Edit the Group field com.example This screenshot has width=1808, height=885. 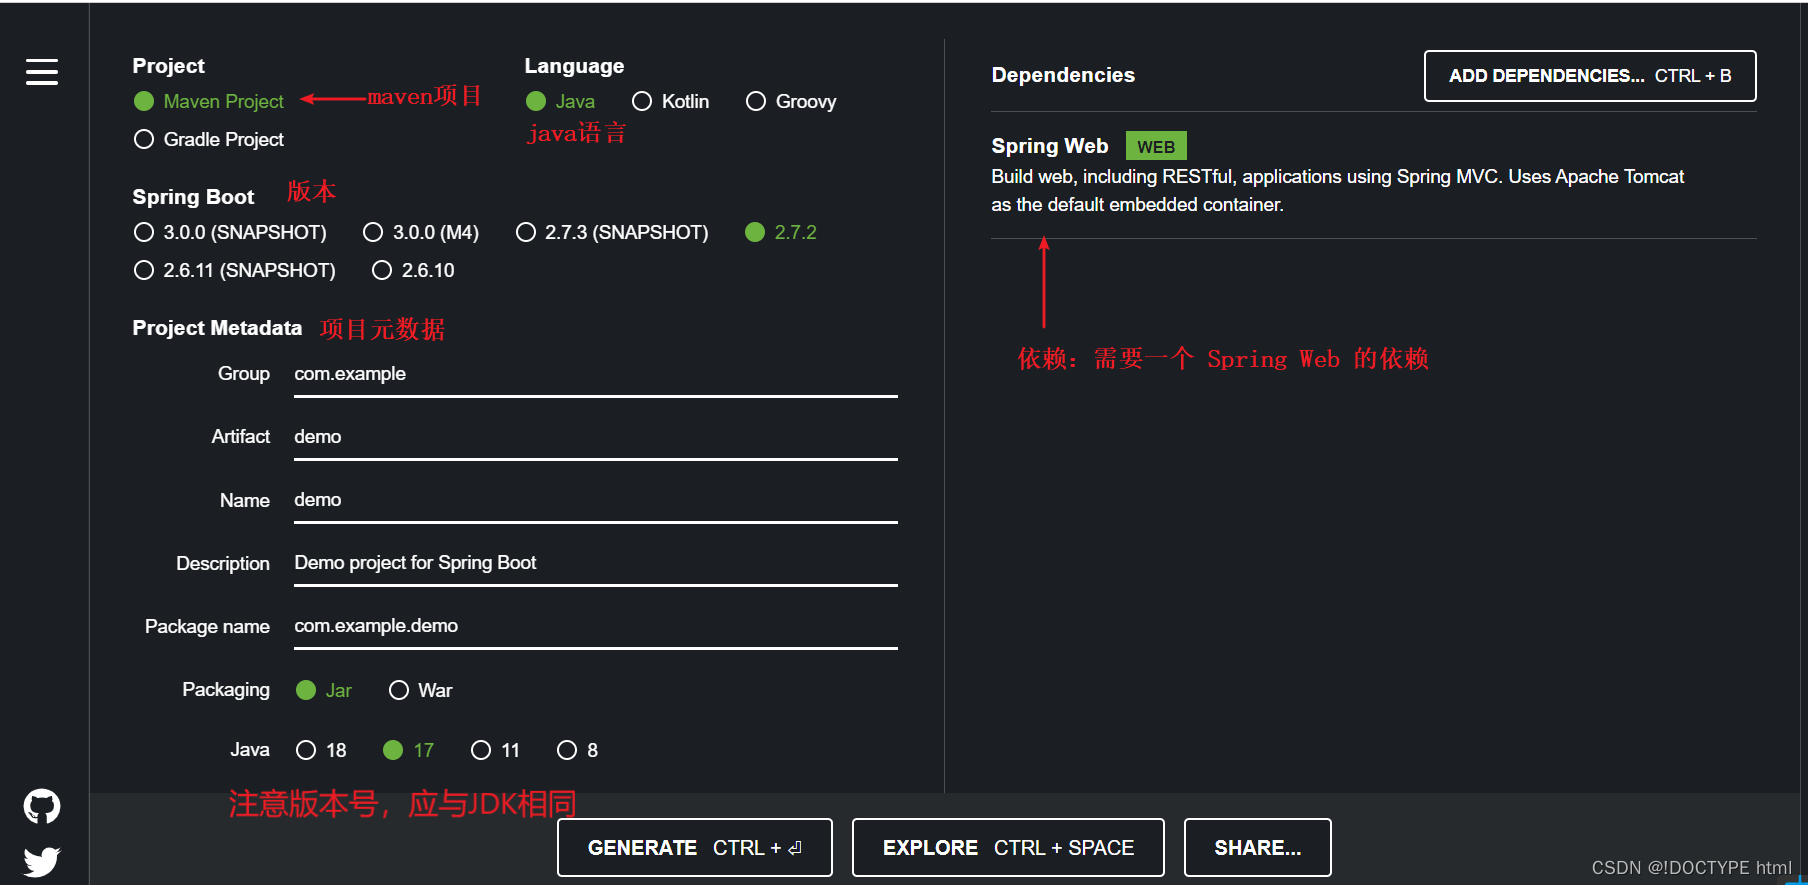tap(596, 374)
